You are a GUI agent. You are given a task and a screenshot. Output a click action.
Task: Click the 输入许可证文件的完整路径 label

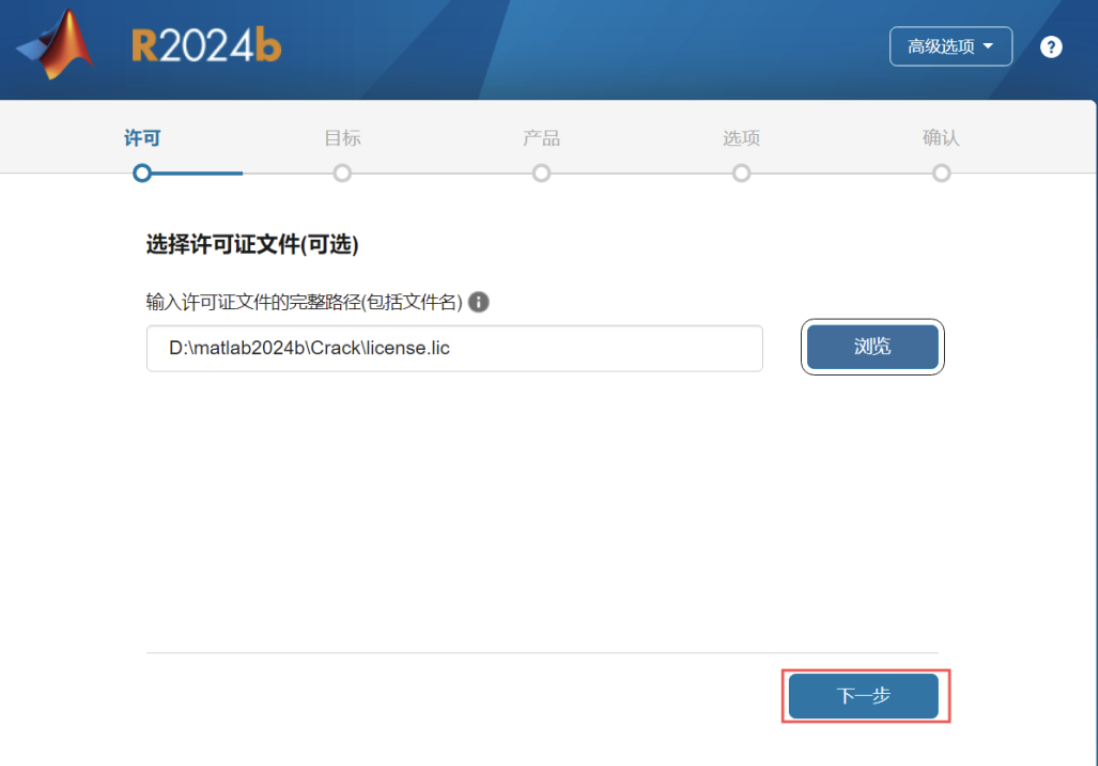click(x=304, y=302)
